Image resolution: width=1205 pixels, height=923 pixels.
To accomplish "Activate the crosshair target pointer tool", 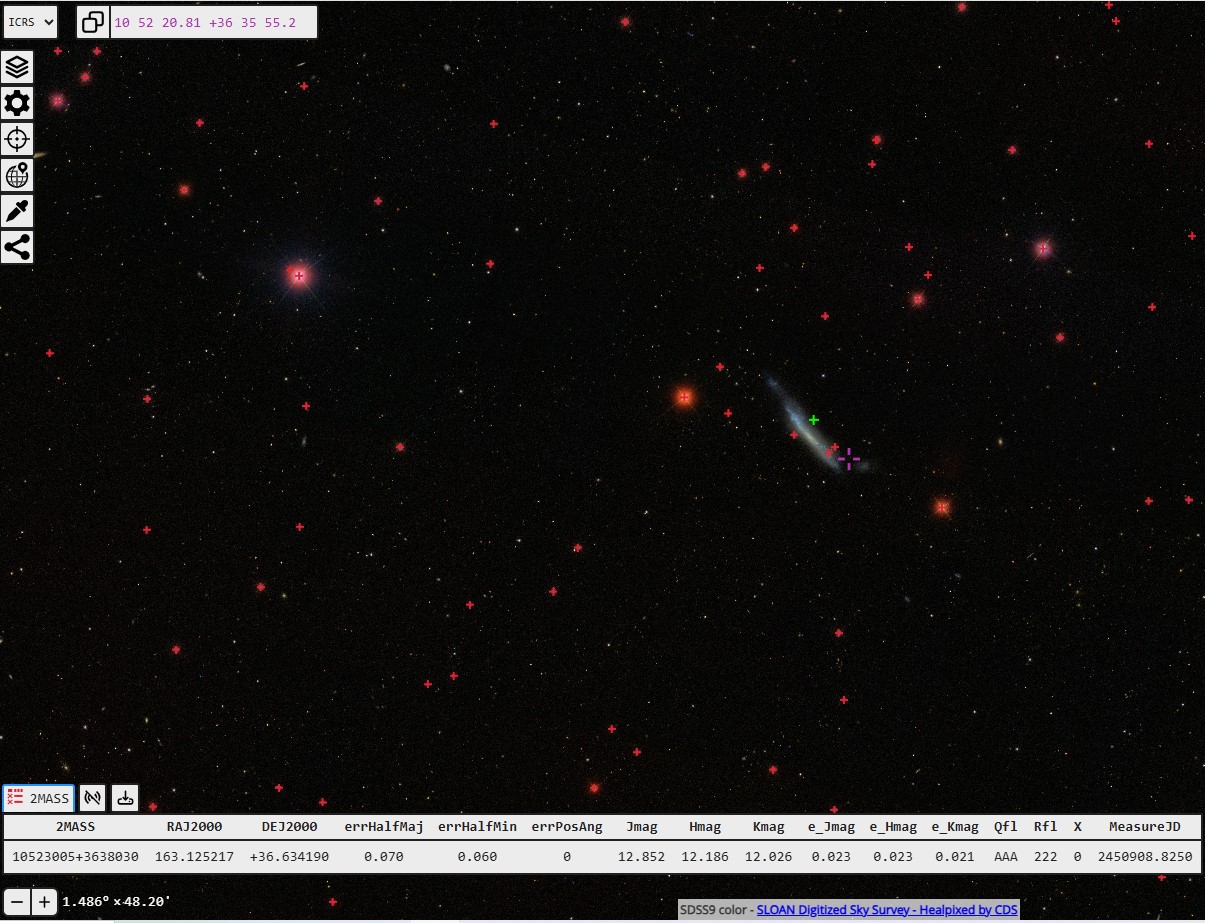I will coord(17,139).
